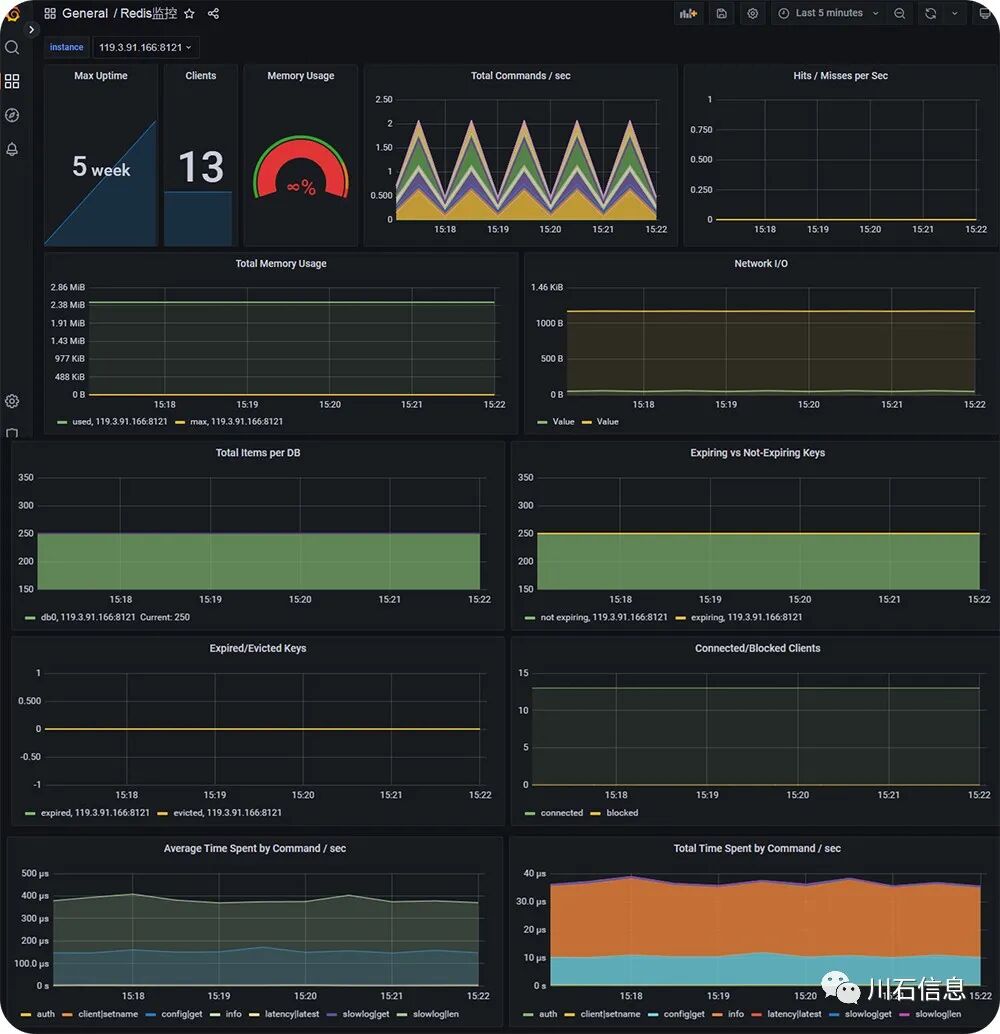Zoom out the time range
This screenshot has height=1034, width=1000.
899,13
